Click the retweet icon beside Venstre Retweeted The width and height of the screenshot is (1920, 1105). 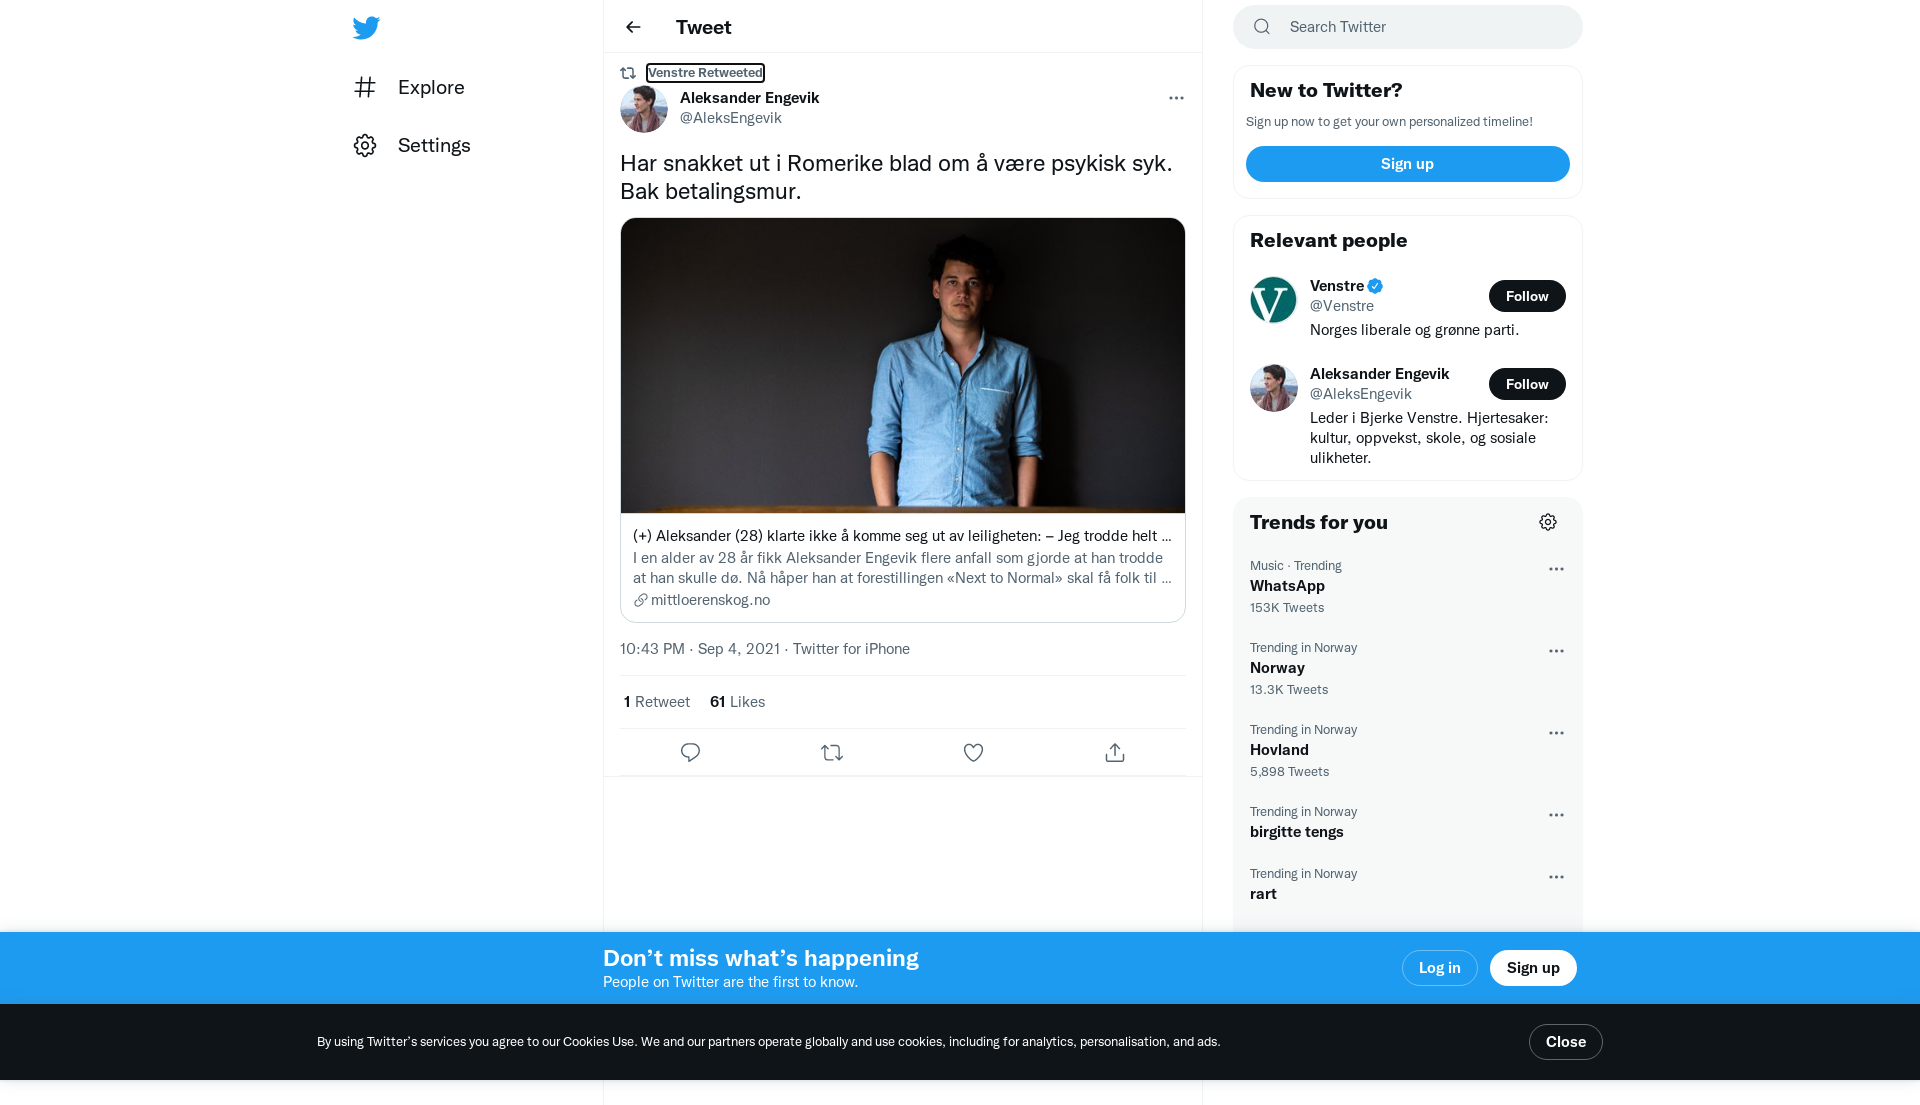(x=628, y=73)
